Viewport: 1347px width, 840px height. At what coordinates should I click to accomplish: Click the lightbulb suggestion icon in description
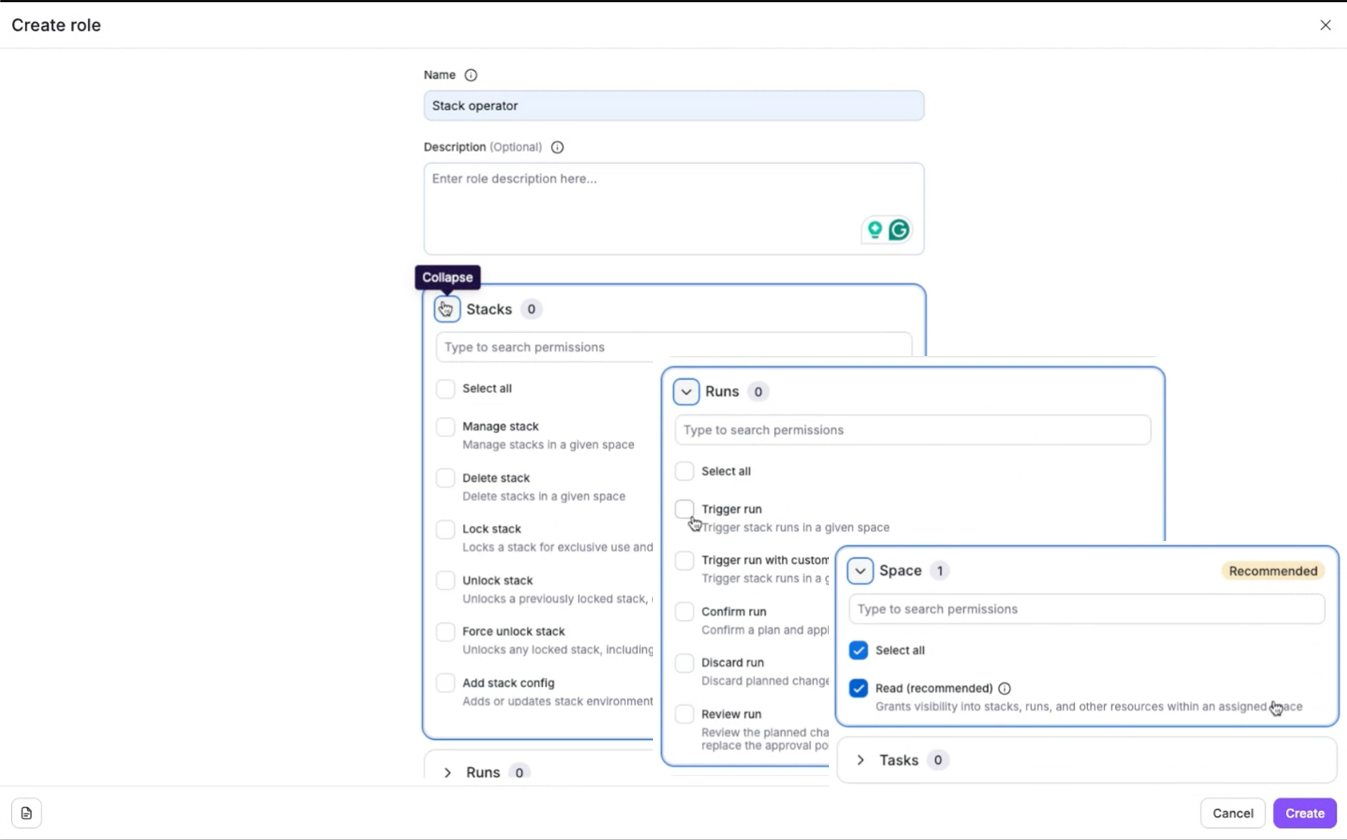pos(875,230)
